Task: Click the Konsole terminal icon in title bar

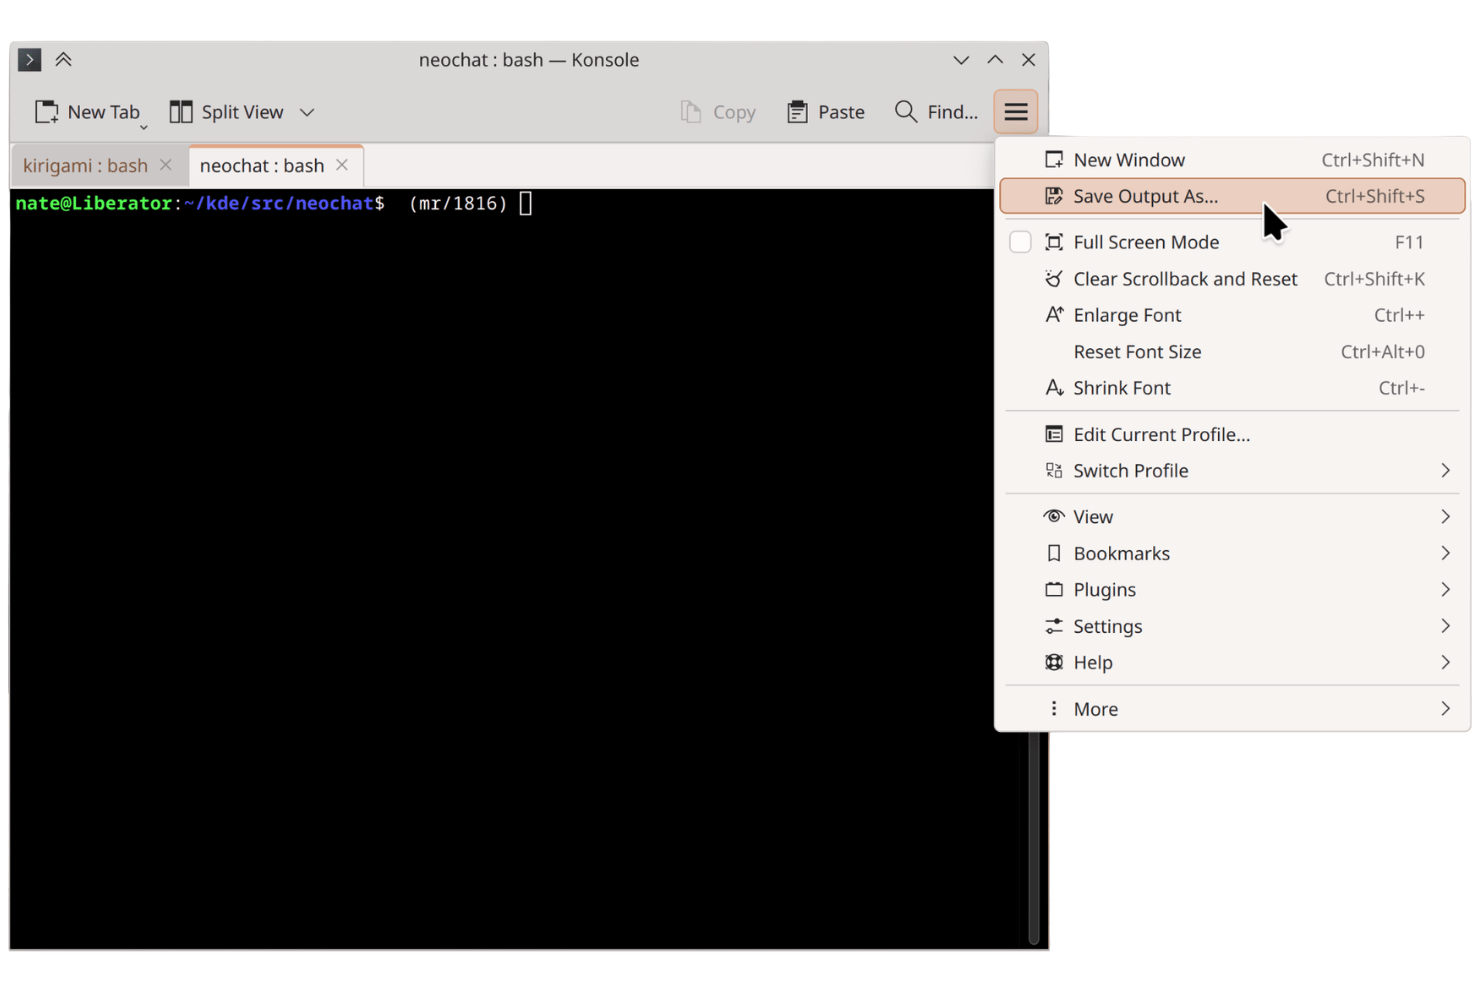Action: [30, 60]
